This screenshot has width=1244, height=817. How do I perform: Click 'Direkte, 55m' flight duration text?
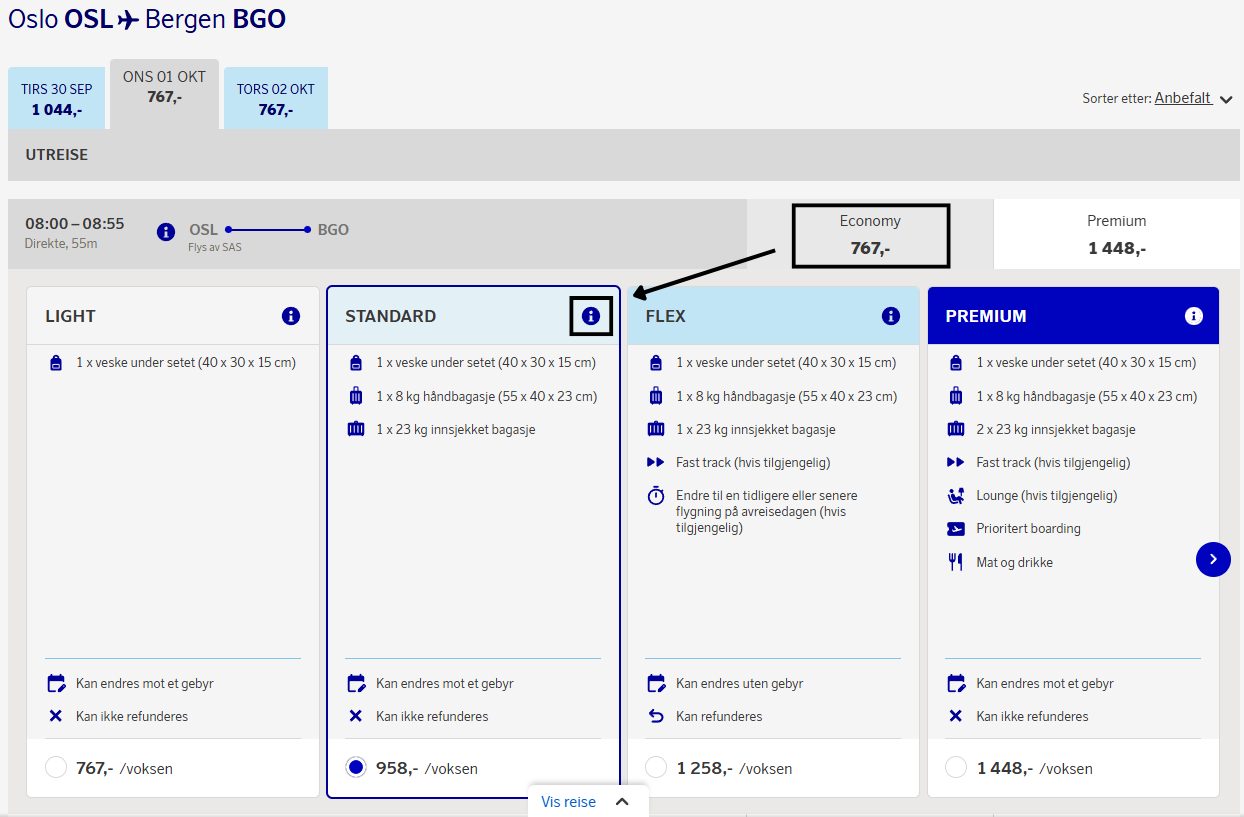coord(61,243)
